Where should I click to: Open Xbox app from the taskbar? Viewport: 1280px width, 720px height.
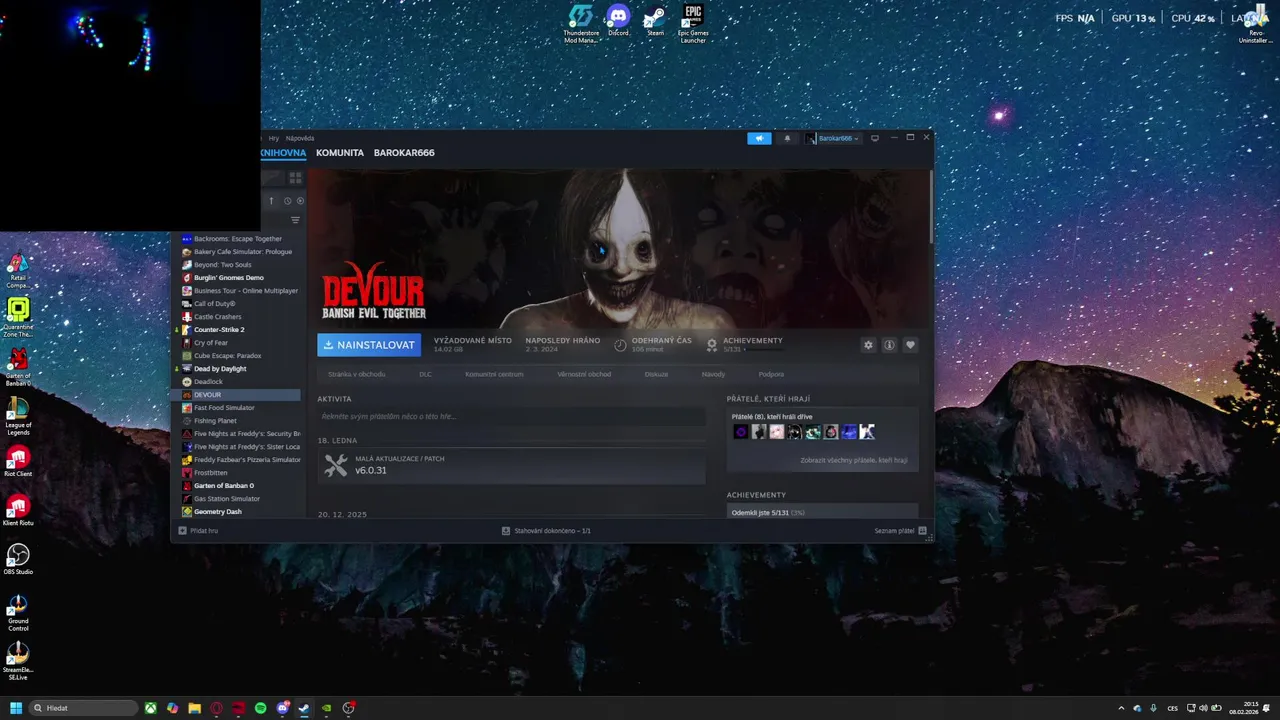click(151, 708)
